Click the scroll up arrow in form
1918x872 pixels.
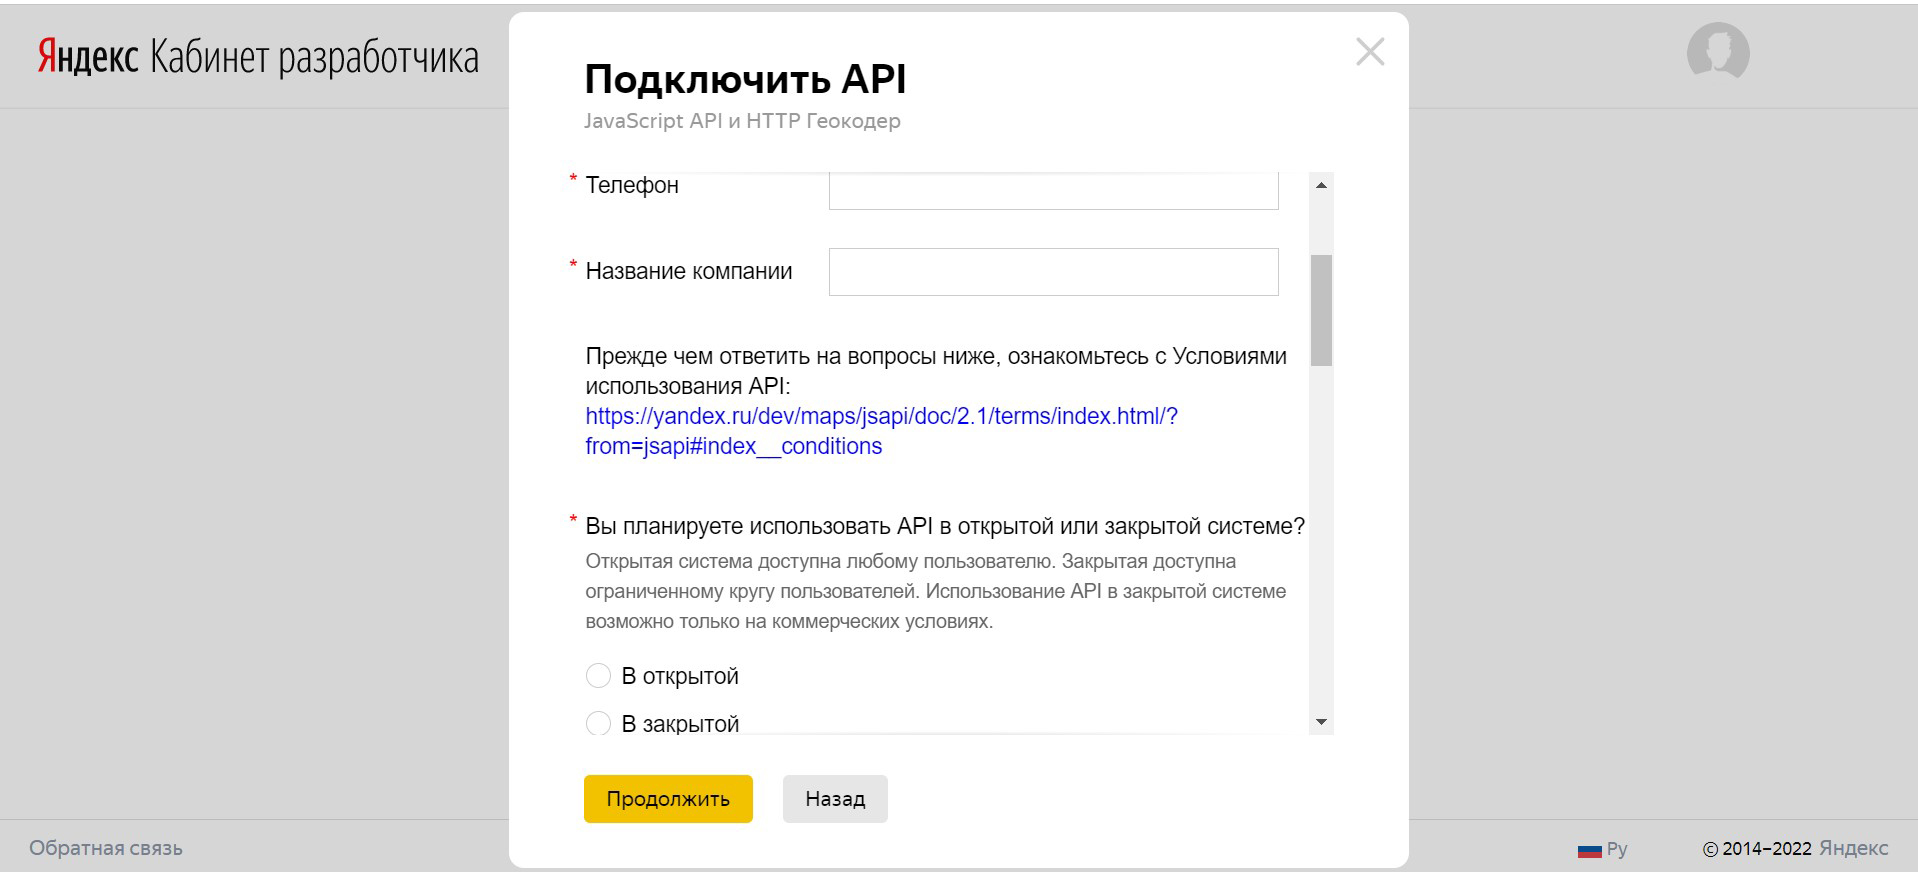pos(1321,185)
